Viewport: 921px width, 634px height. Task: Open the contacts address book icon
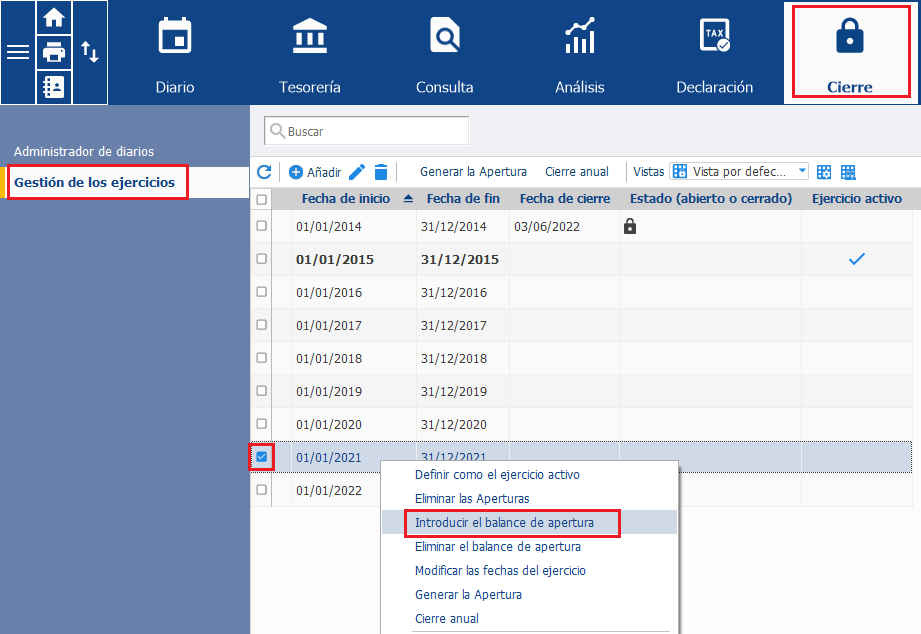click(x=54, y=87)
